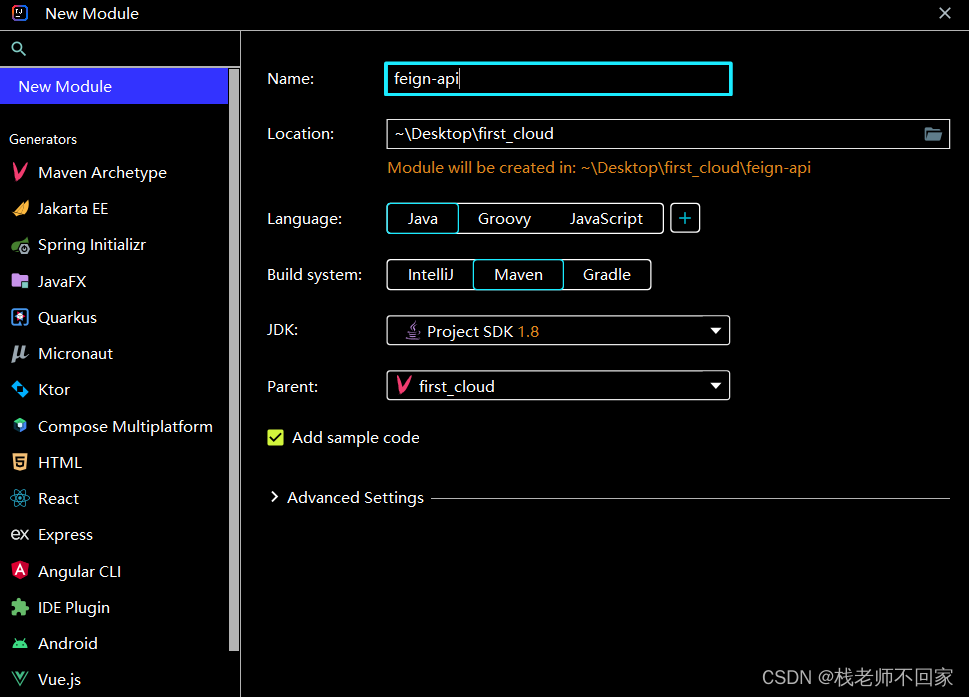Click the Micronaut generator label
Viewport: 969px width, 697px height.
75,353
